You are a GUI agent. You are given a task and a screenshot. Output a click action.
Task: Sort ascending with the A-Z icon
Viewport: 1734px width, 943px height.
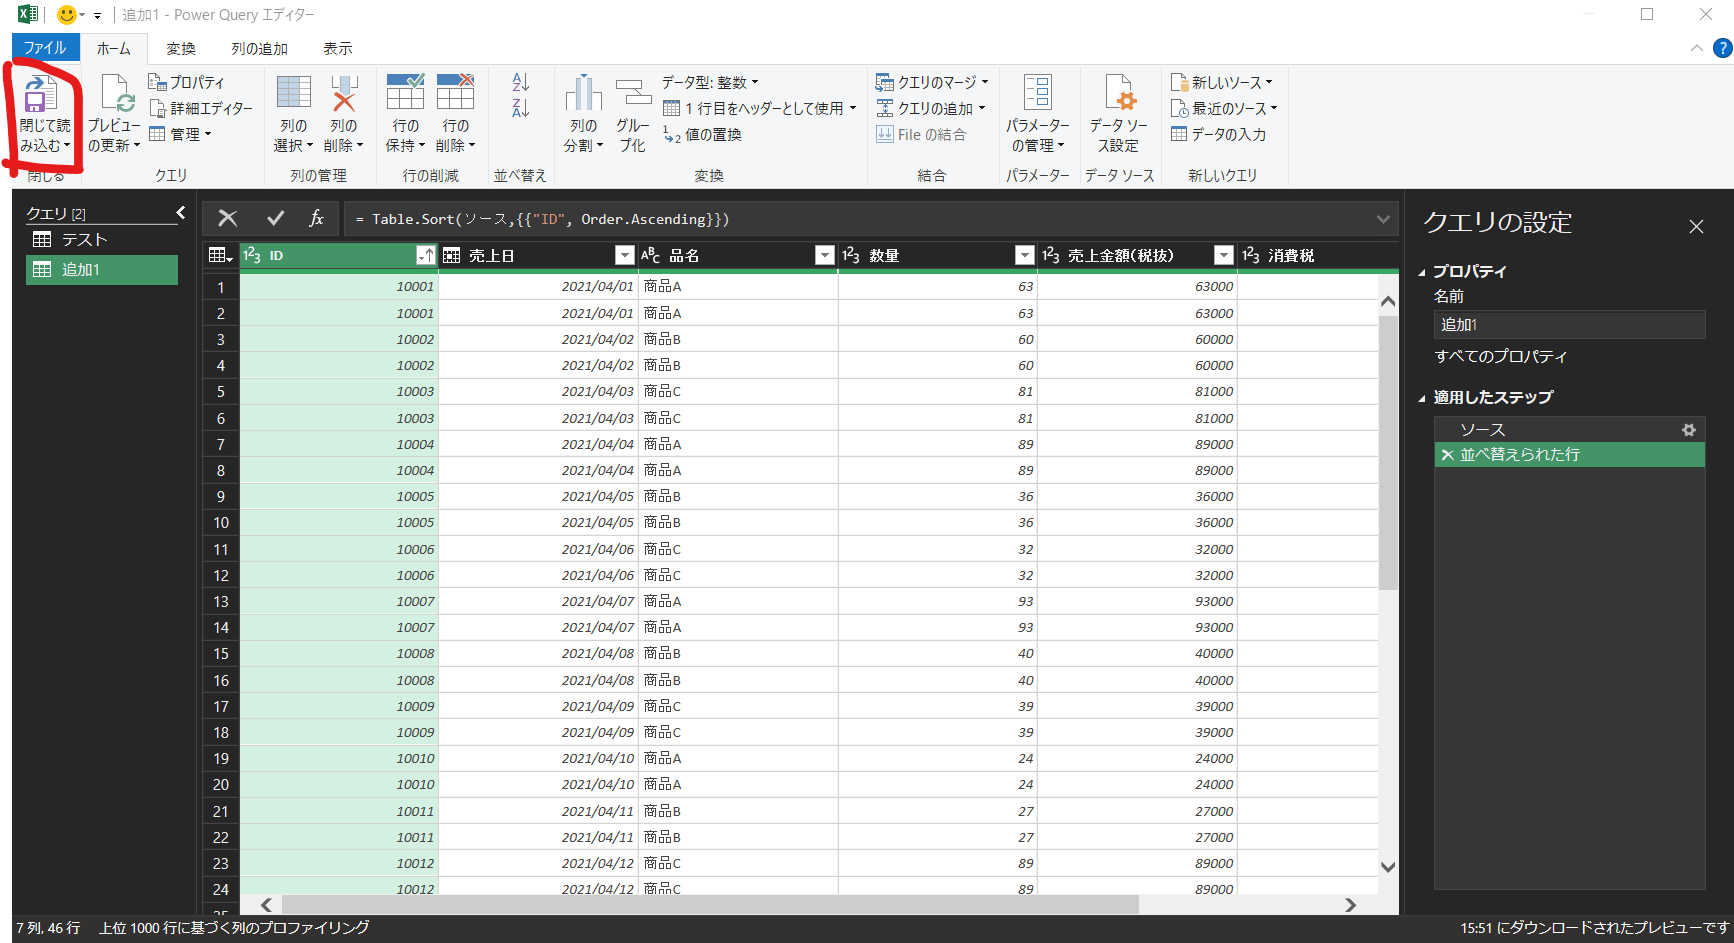tap(520, 82)
